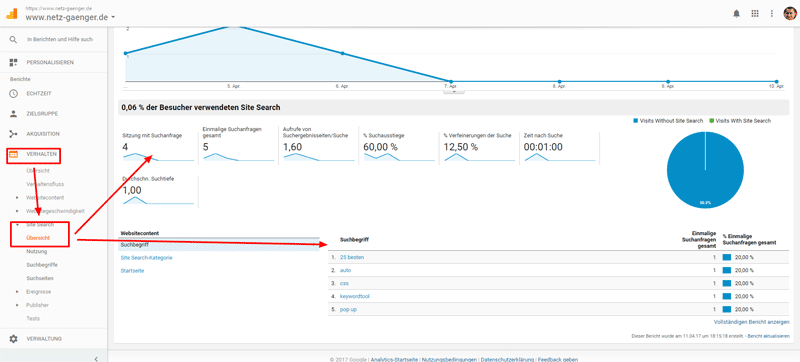Click Personalisieren dashboard icon

tap(14, 62)
